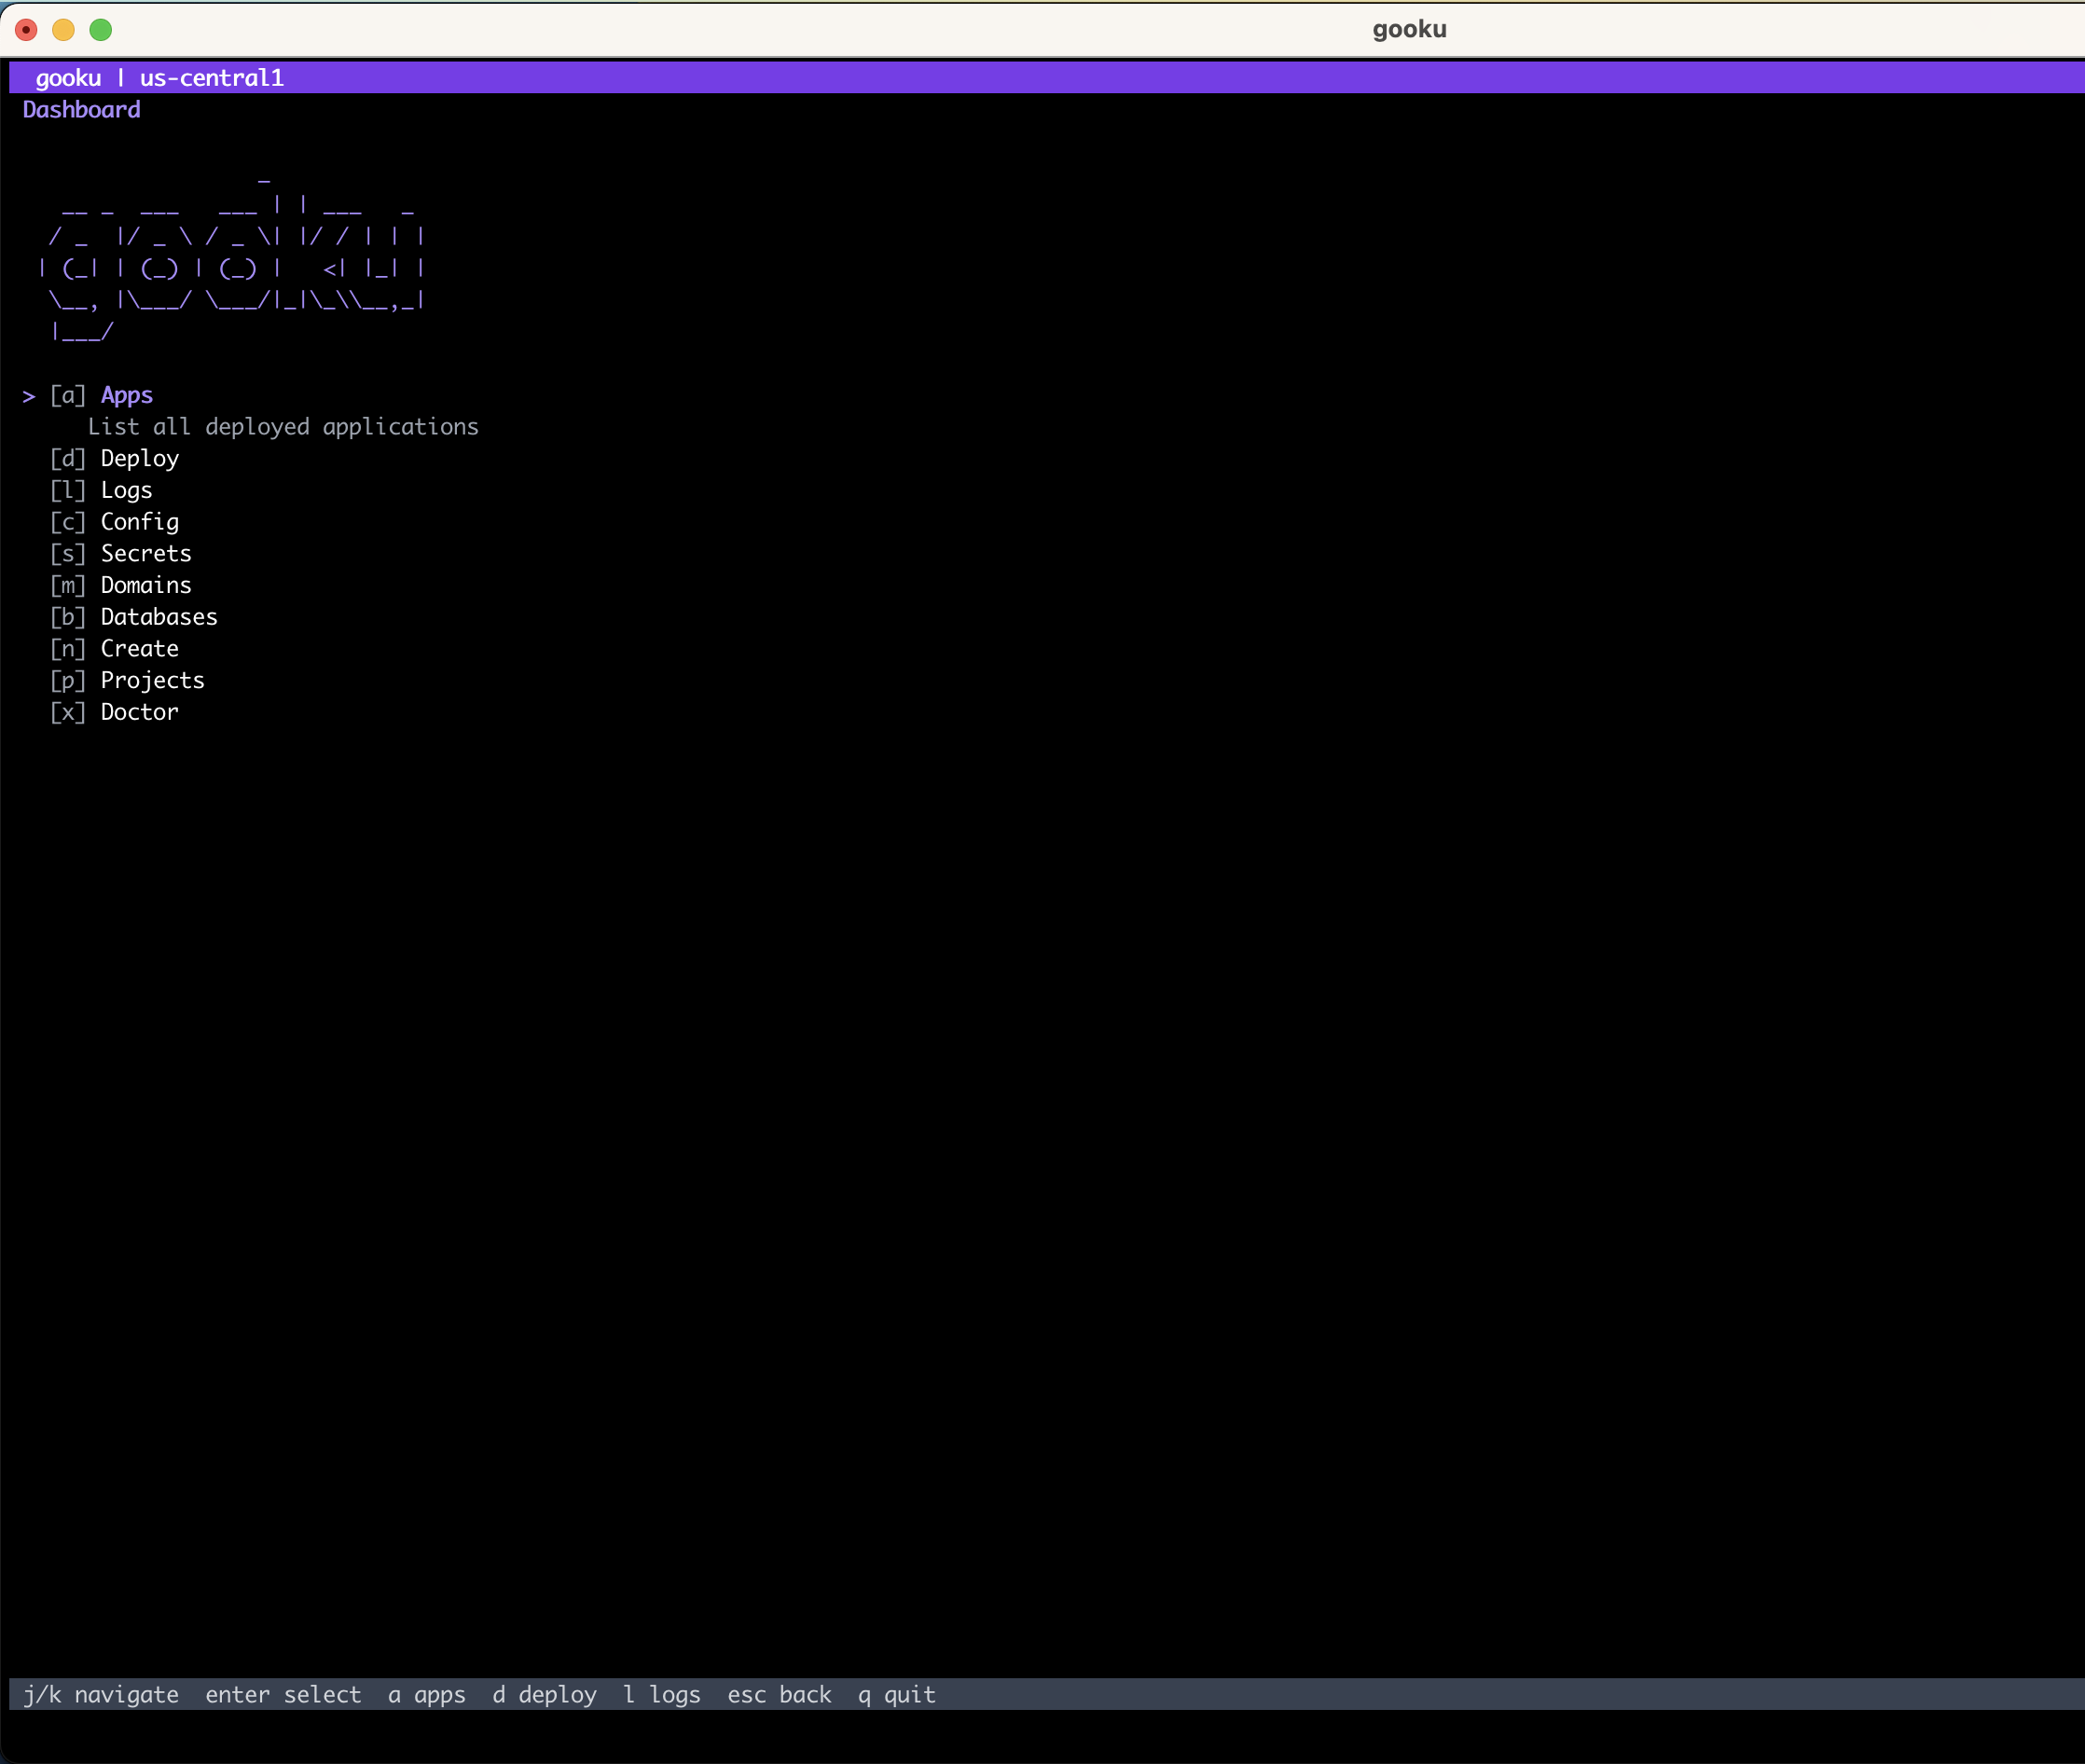The image size is (2085, 1764).
Task: Click the gooku ASCII art logo
Action: (231, 260)
